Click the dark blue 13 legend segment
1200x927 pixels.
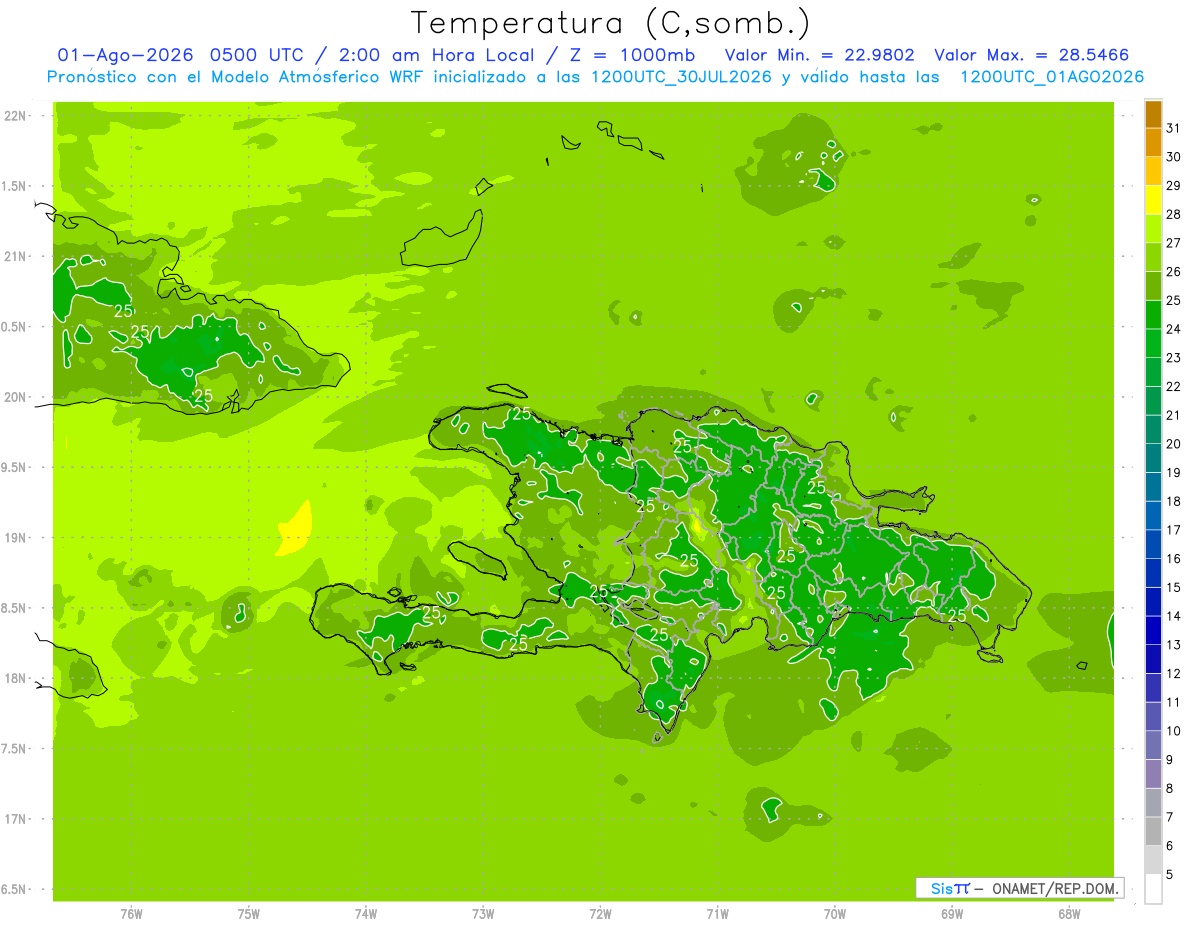click(1153, 631)
